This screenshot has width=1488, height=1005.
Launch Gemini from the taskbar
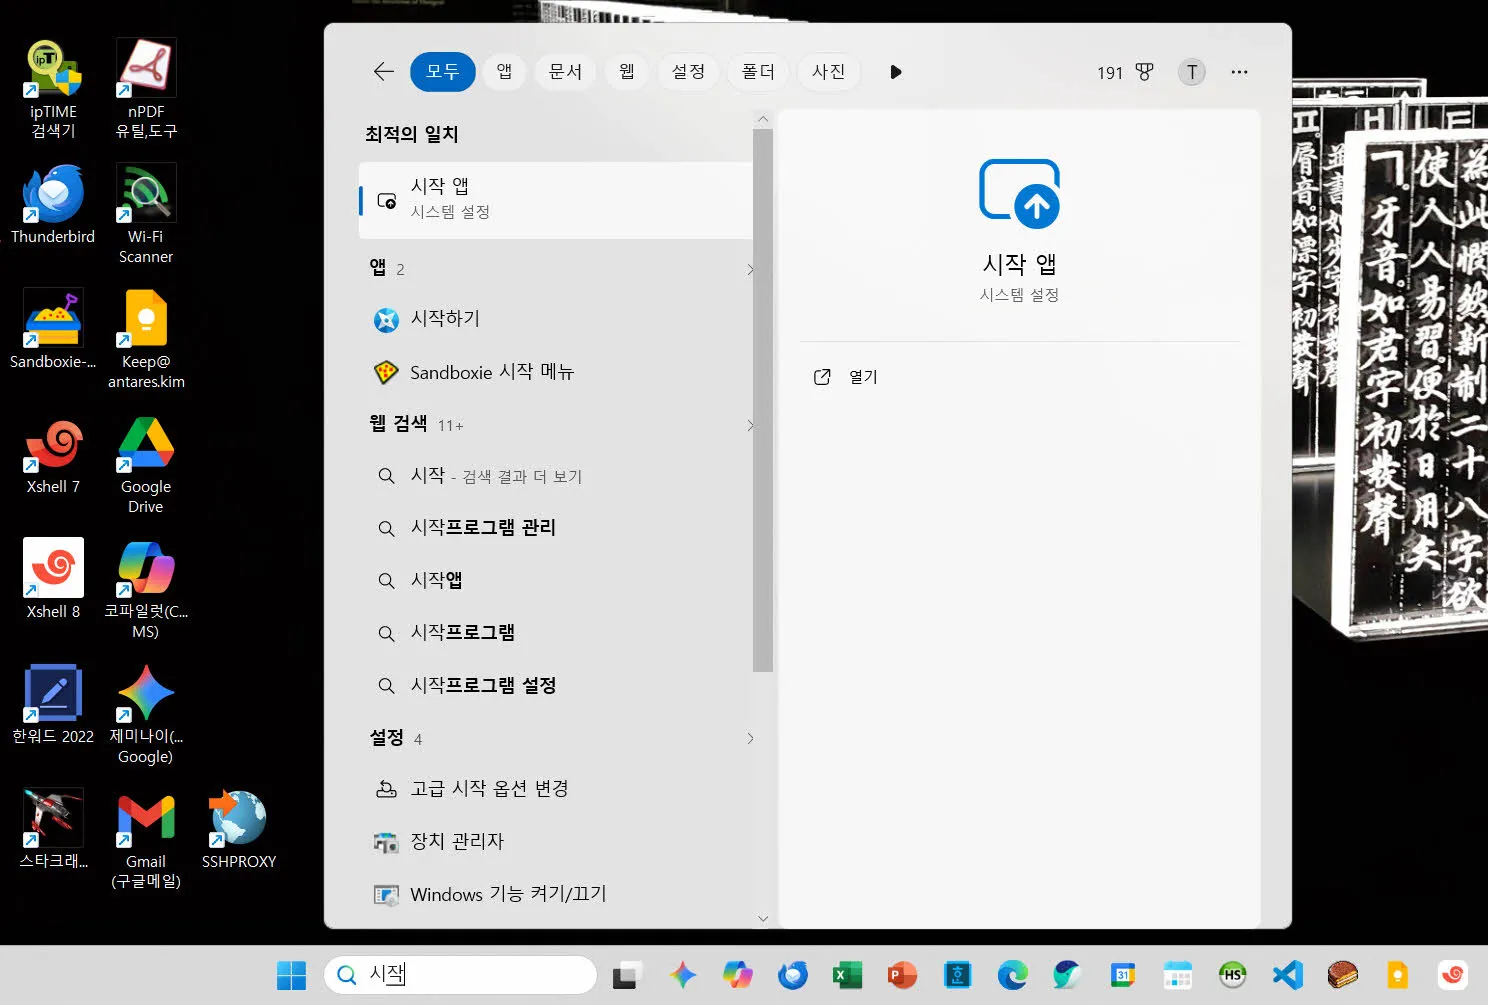pyautogui.click(x=683, y=975)
